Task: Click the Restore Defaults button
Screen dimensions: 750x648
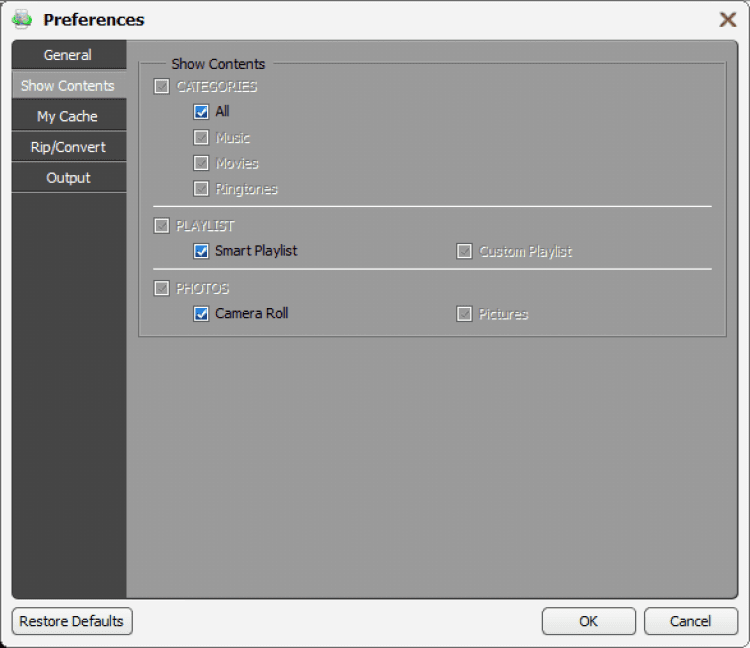Action: click(x=72, y=621)
